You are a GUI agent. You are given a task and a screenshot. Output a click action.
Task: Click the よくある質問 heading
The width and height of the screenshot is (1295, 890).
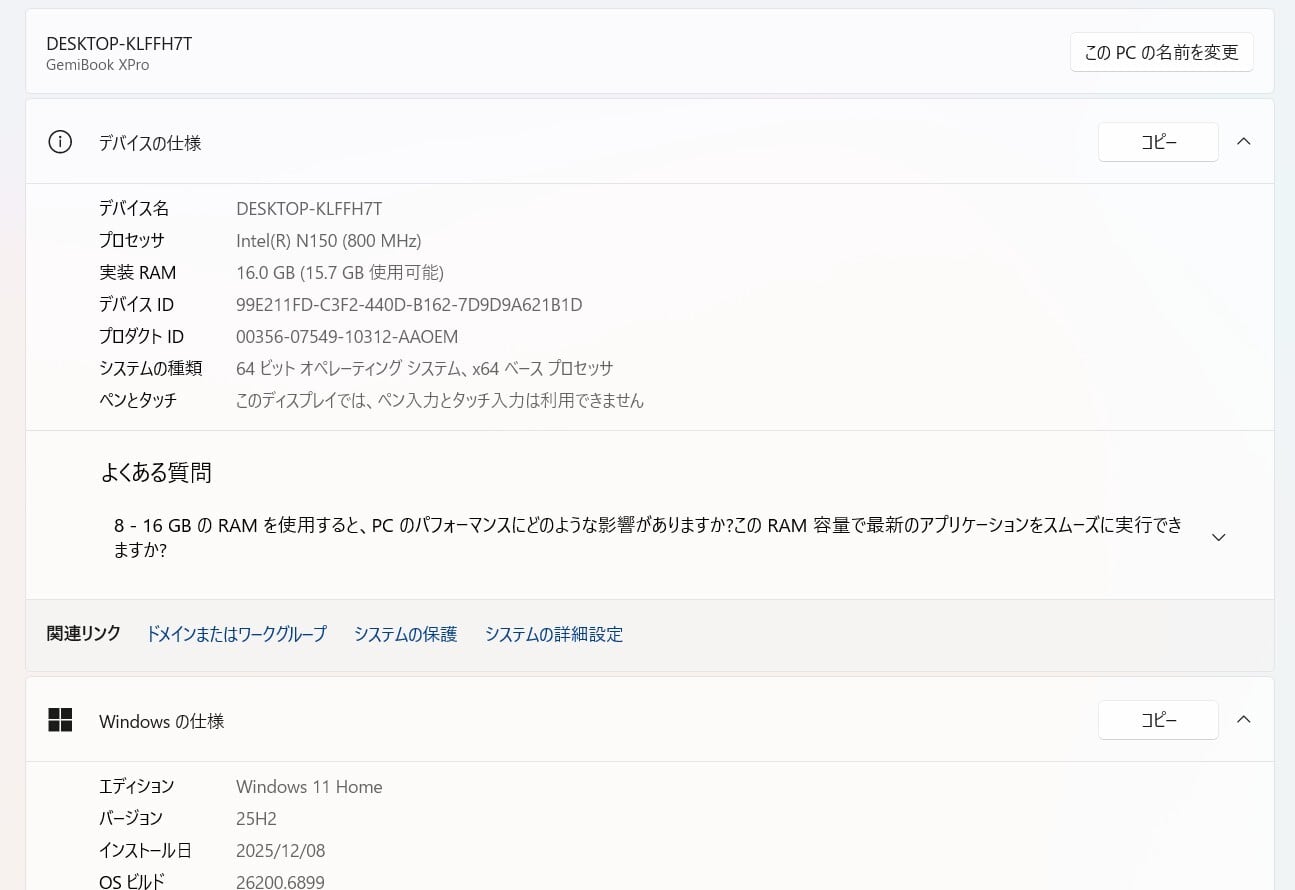[x=156, y=472]
